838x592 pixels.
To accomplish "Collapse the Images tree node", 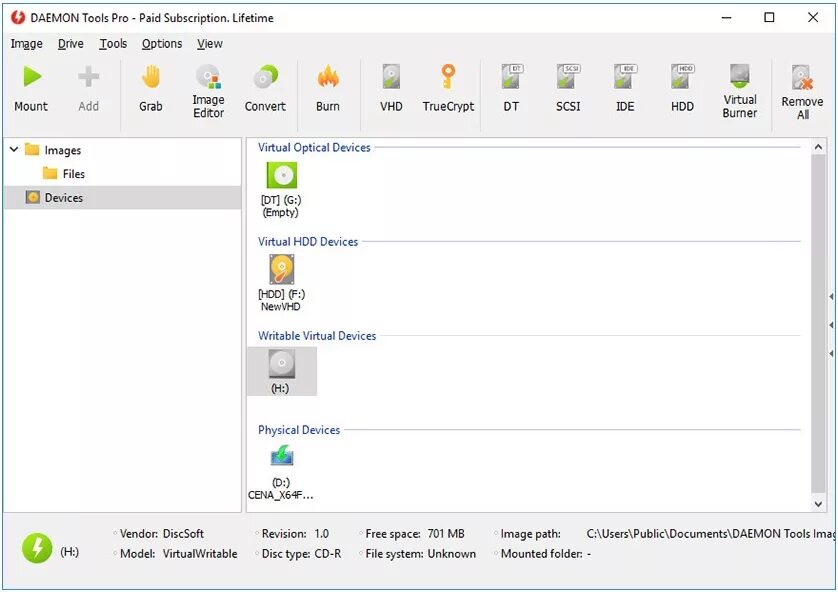I will click(x=14, y=150).
